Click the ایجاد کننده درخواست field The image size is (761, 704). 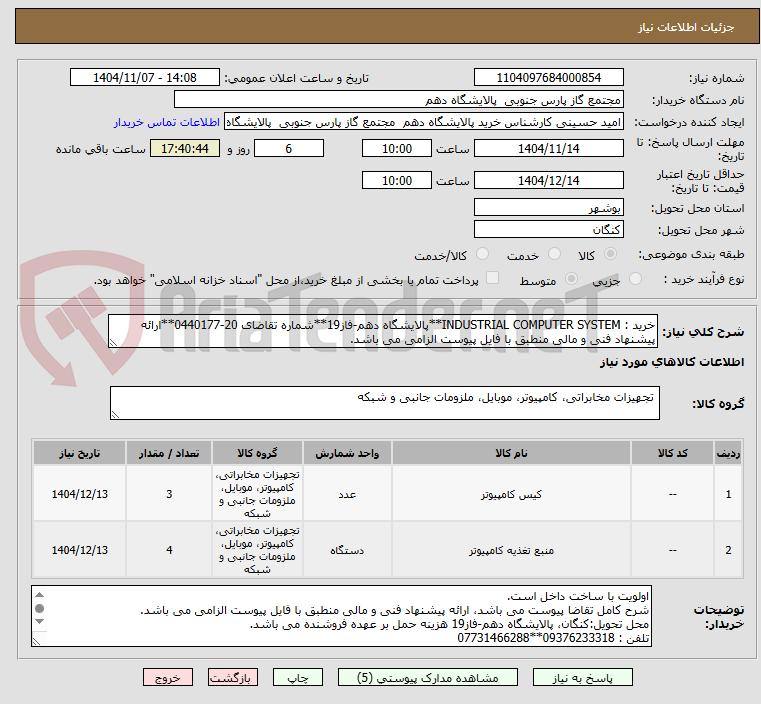(x=423, y=122)
